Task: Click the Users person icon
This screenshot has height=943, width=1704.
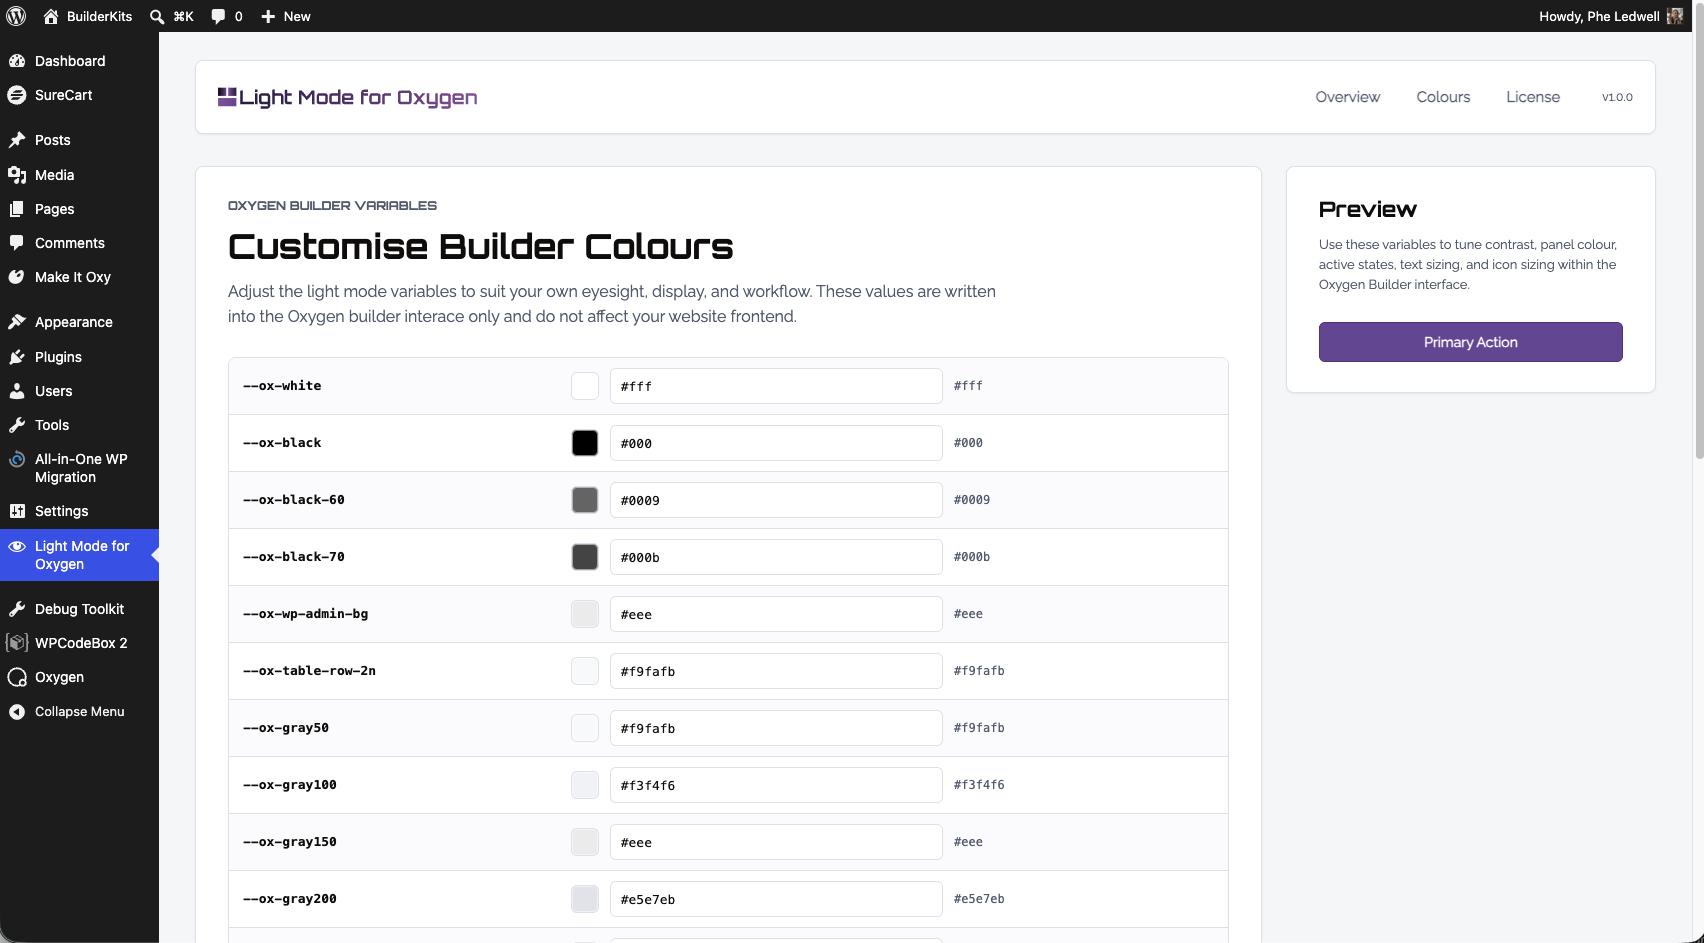Action: coord(17,391)
